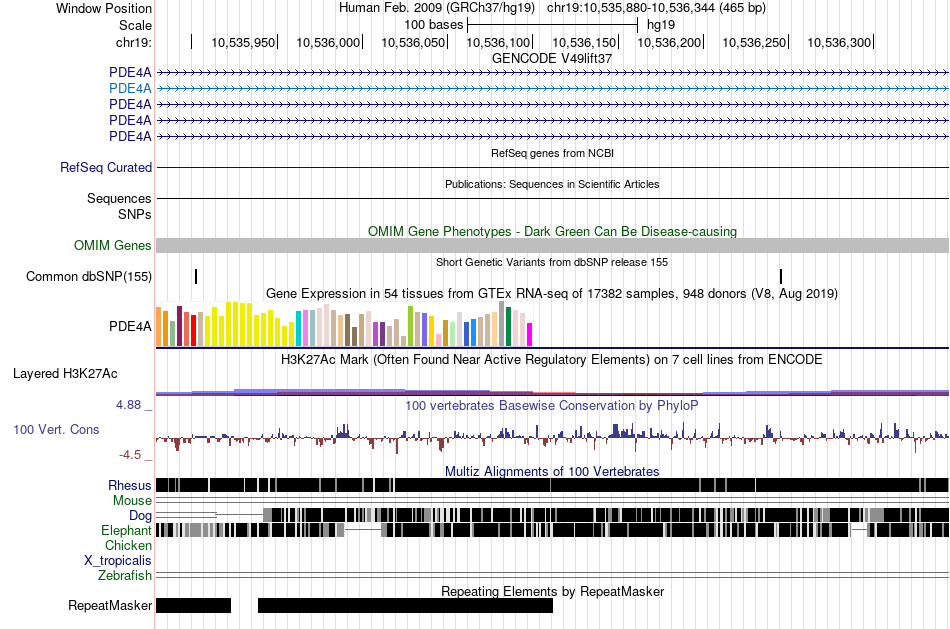The height and width of the screenshot is (629, 950).
Task: Open the RefSeq Curated track label
Action: click(x=106, y=167)
